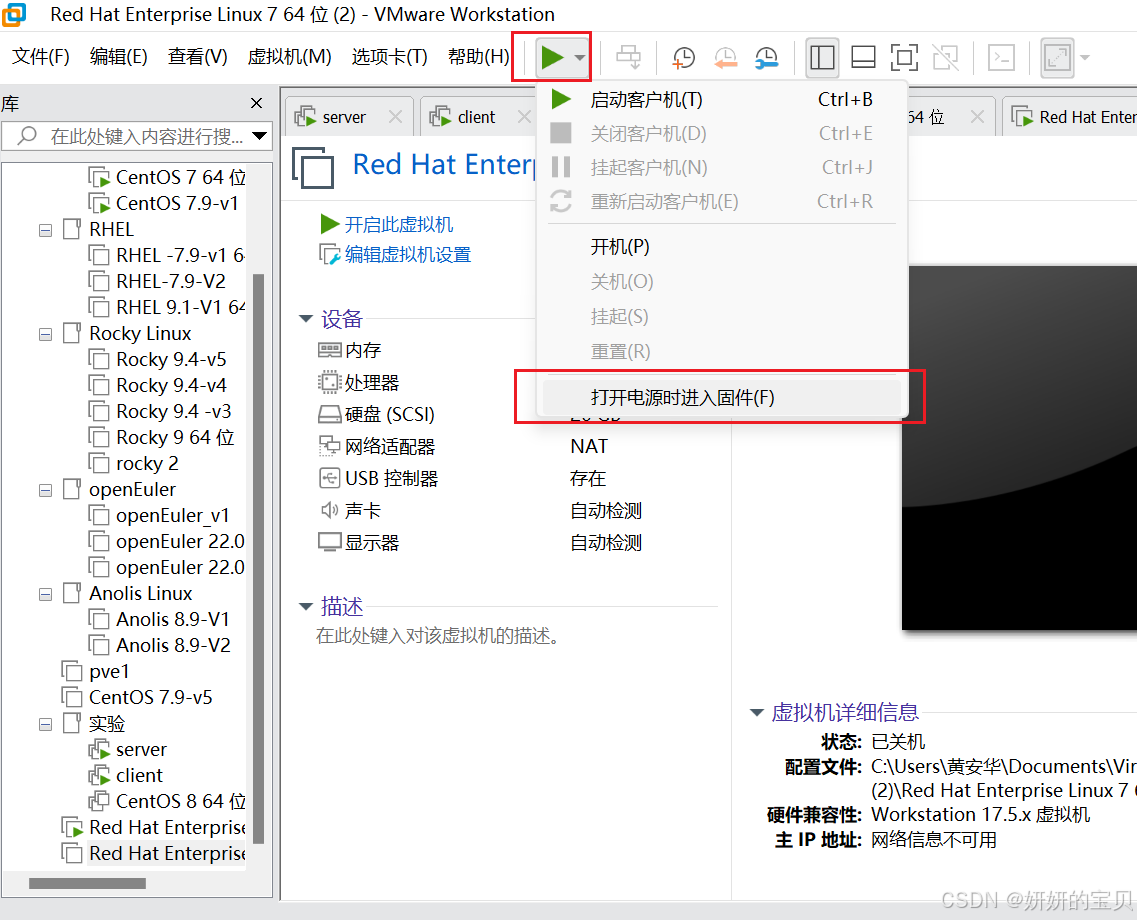Image resolution: width=1137 pixels, height=920 pixels.
Task: Open the library search filter dropdown
Action: pos(259,136)
